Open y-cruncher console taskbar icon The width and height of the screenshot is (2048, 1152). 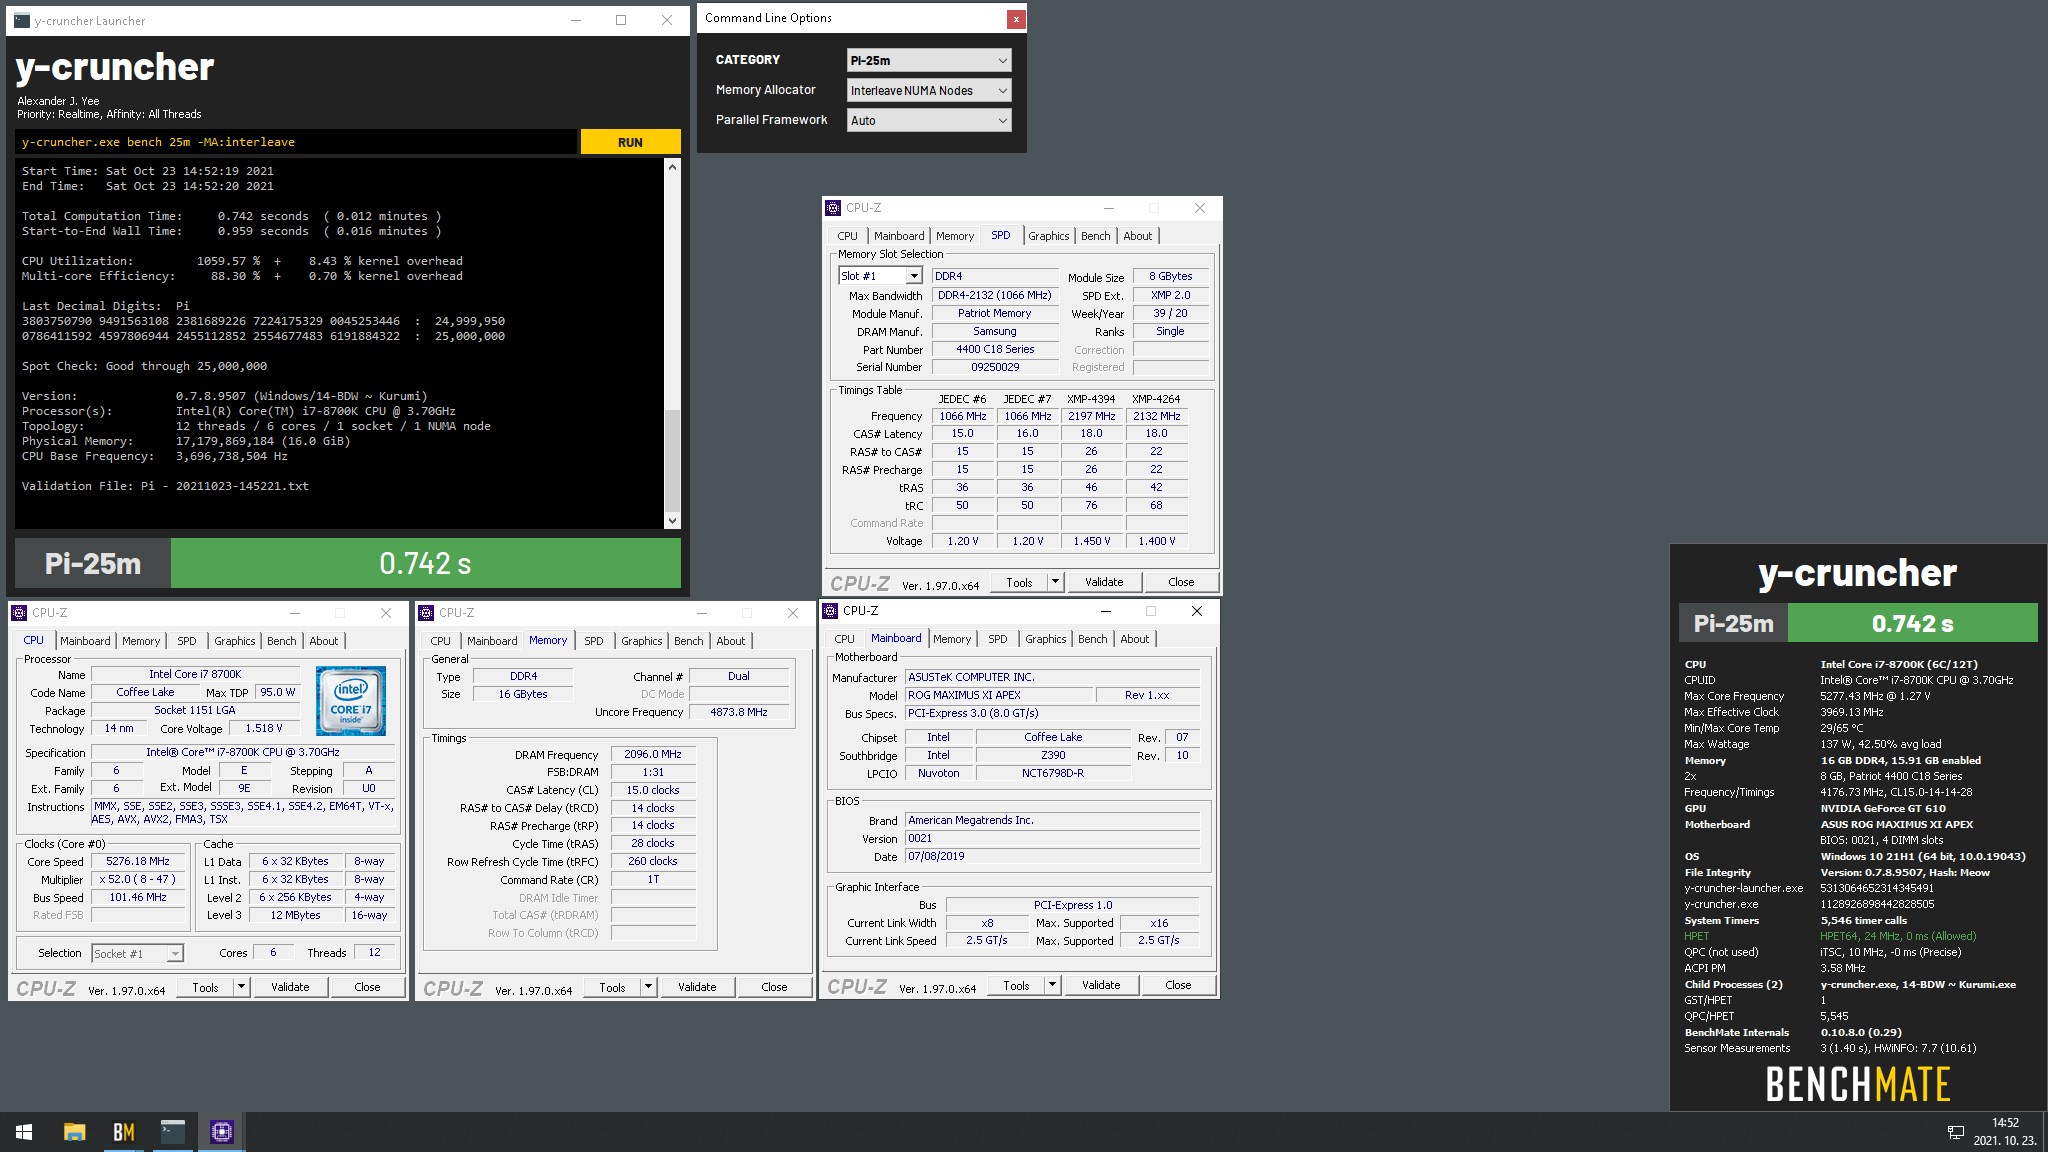pos(172,1132)
